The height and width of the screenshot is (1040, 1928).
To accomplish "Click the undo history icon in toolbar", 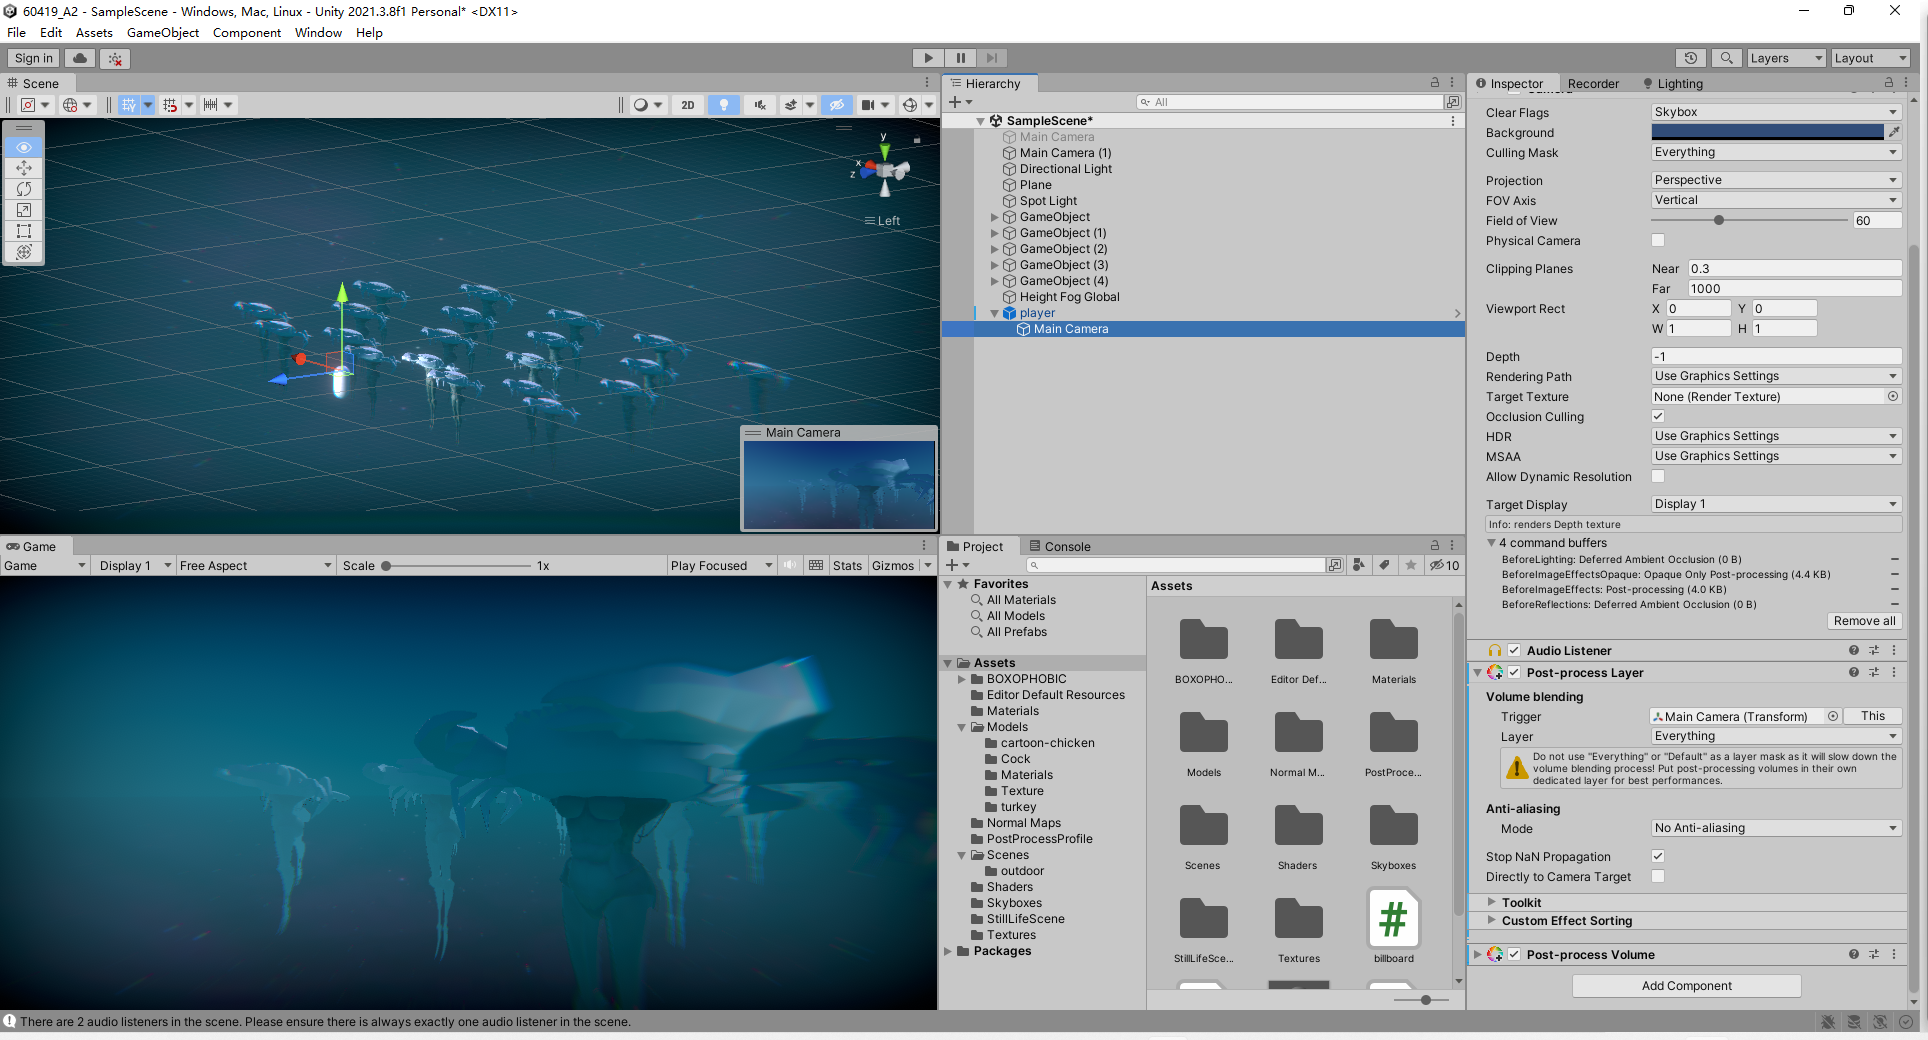I will click(x=1690, y=58).
